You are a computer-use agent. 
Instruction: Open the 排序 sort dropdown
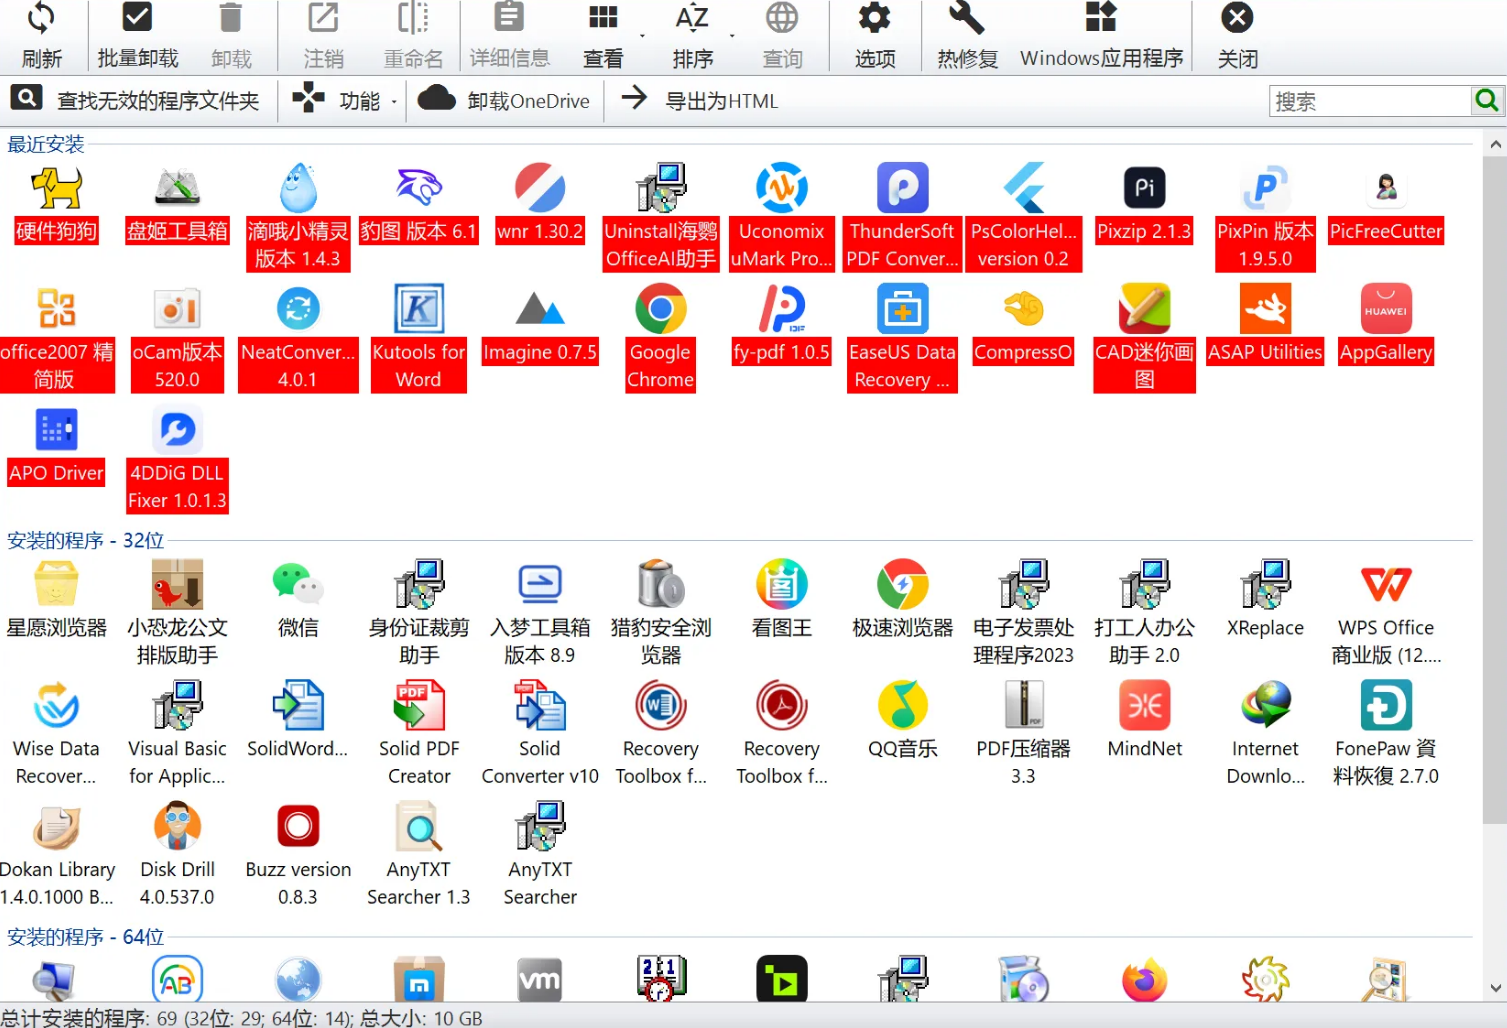[692, 33]
